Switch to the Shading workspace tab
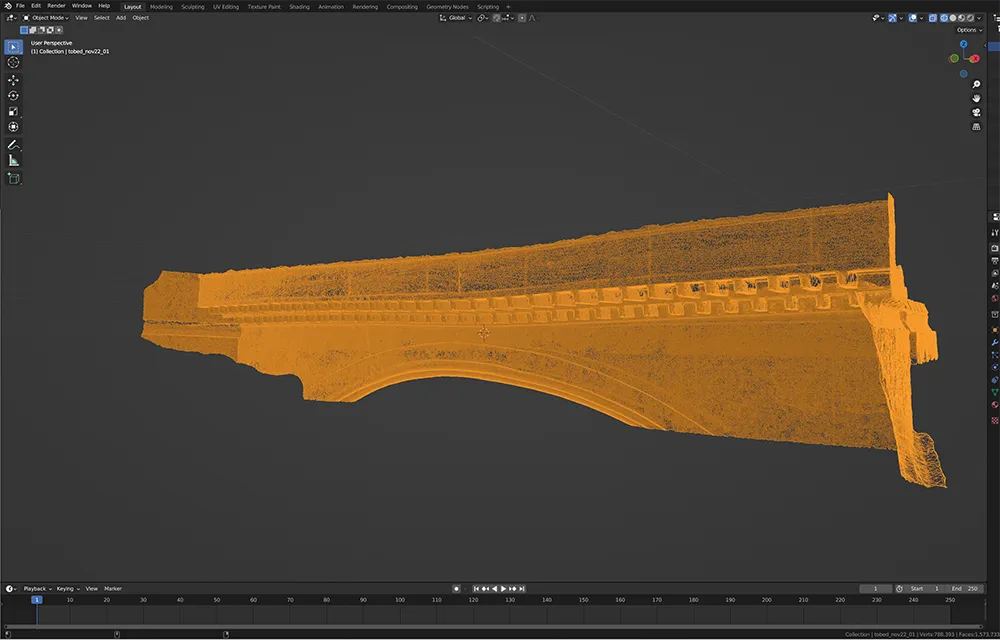Image resolution: width=1000 pixels, height=640 pixels. tap(299, 5)
